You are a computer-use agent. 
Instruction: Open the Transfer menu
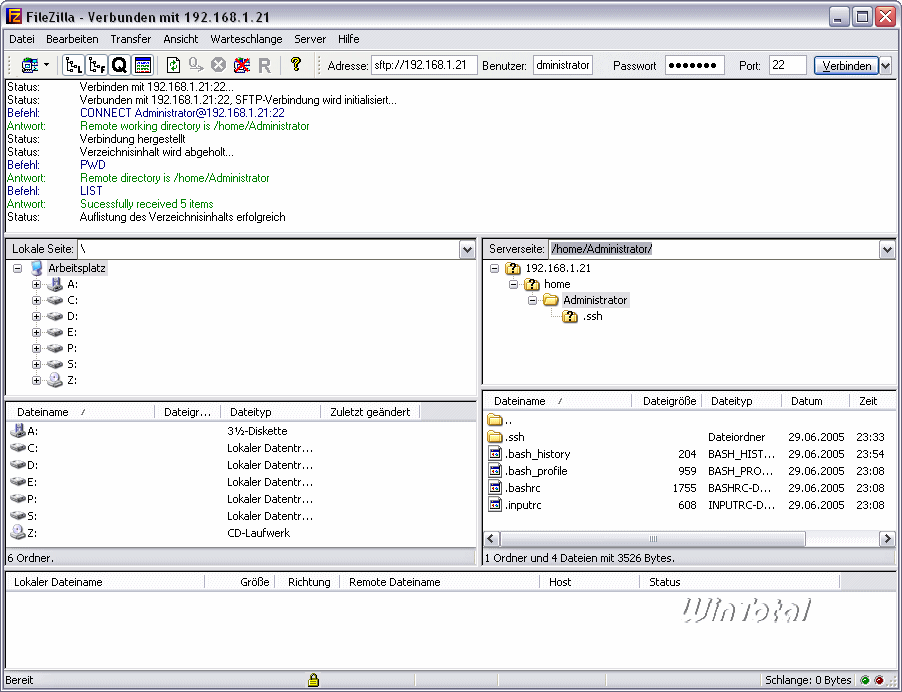(x=131, y=39)
